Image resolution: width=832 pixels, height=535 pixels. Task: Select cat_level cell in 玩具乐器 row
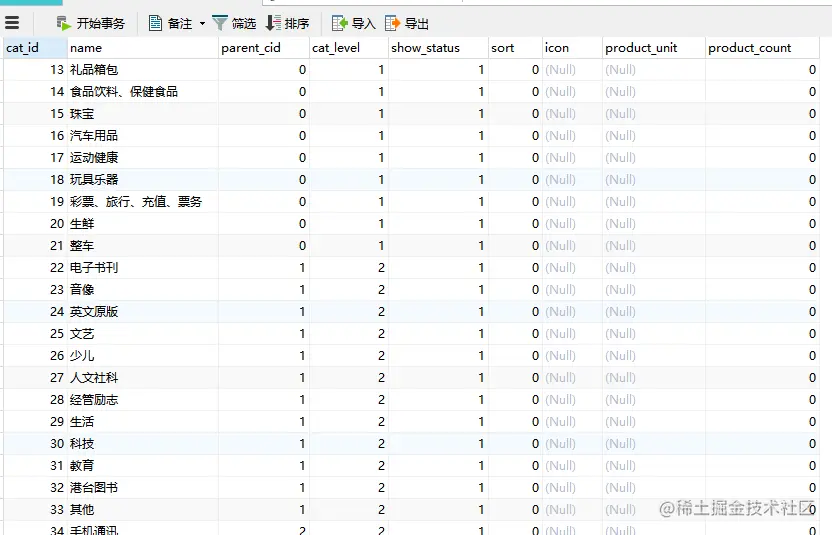click(349, 180)
